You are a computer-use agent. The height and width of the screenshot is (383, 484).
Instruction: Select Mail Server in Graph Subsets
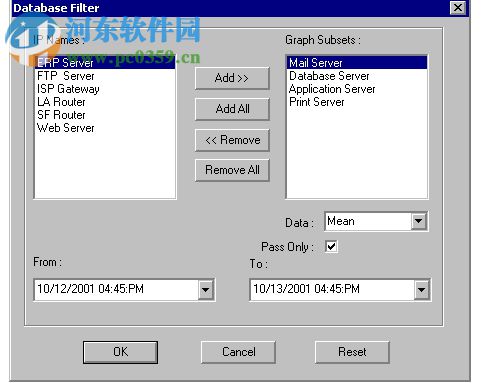pyautogui.click(x=357, y=63)
